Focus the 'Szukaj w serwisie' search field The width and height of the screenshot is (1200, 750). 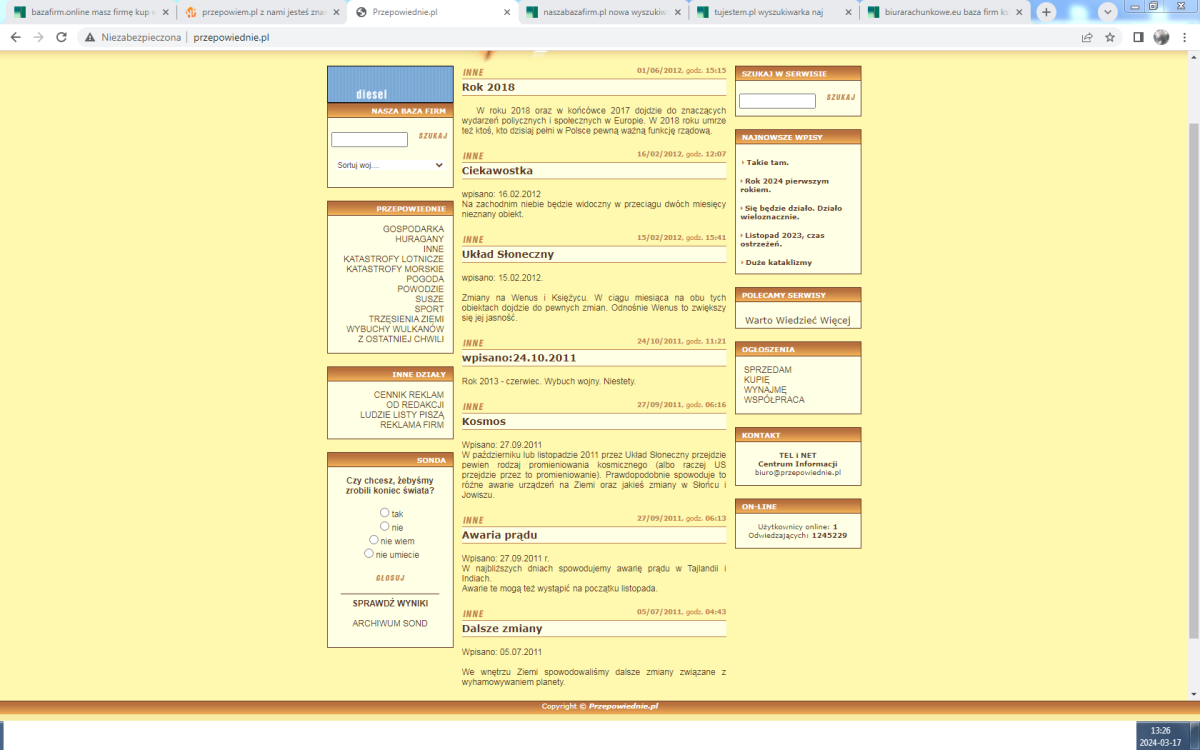(777, 101)
